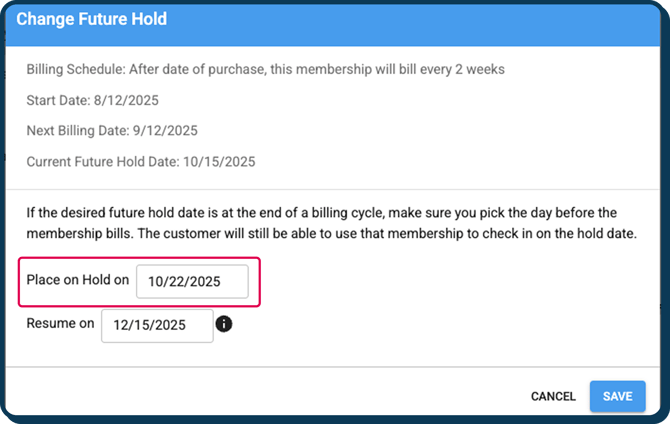Click the Resume on label

point(60,324)
